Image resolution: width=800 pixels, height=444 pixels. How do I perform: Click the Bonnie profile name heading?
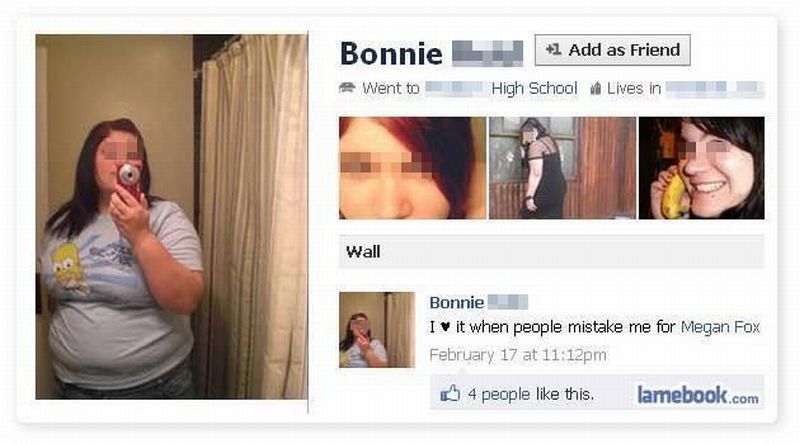[391, 54]
